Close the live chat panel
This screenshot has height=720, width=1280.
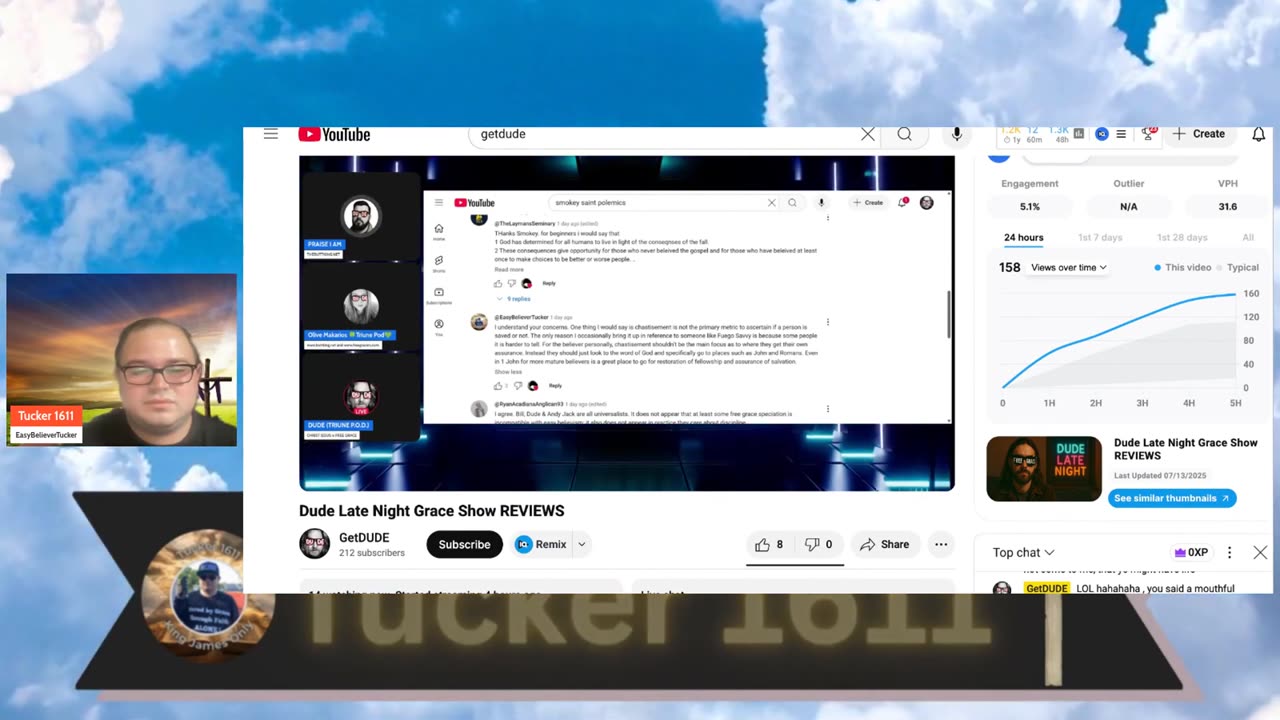point(1260,552)
